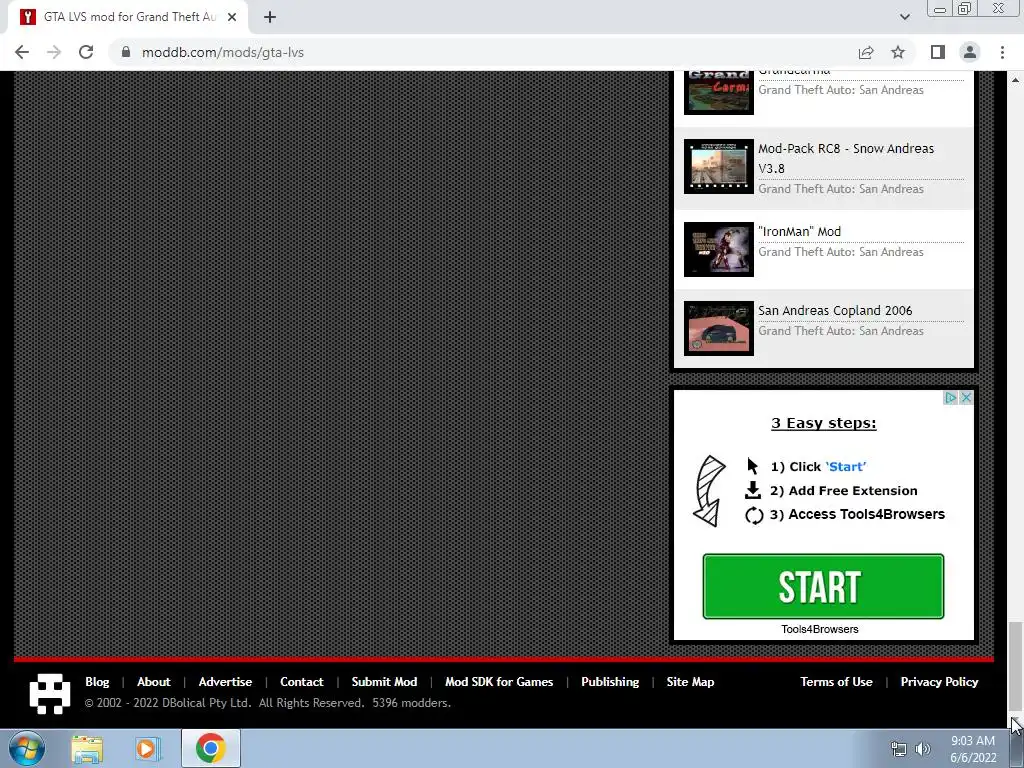Screen dimensions: 1024x768
Task: Open a new browser tab
Action: coord(270,17)
